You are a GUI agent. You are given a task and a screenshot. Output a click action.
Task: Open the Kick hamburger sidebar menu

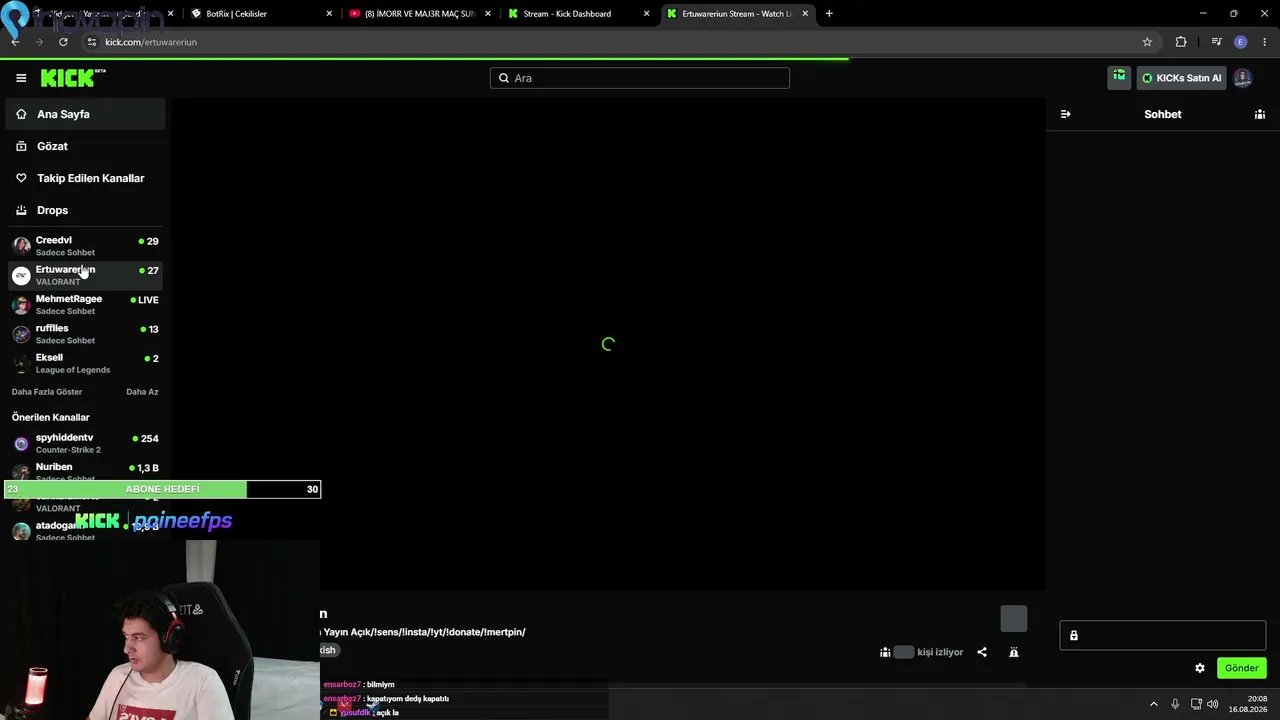[21, 78]
